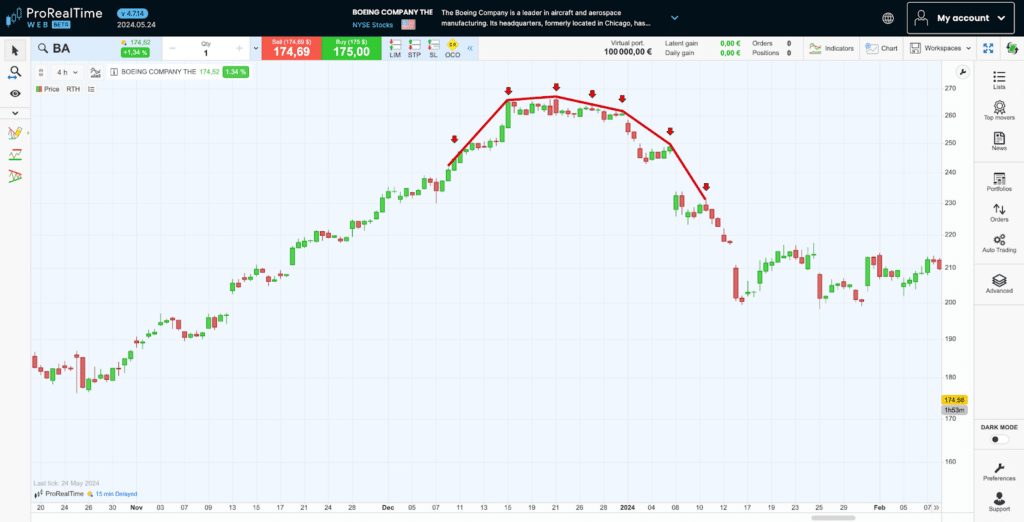The width and height of the screenshot is (1024, 522).
Task: Click the 1h53m countdown label
Action: (954, 410)
